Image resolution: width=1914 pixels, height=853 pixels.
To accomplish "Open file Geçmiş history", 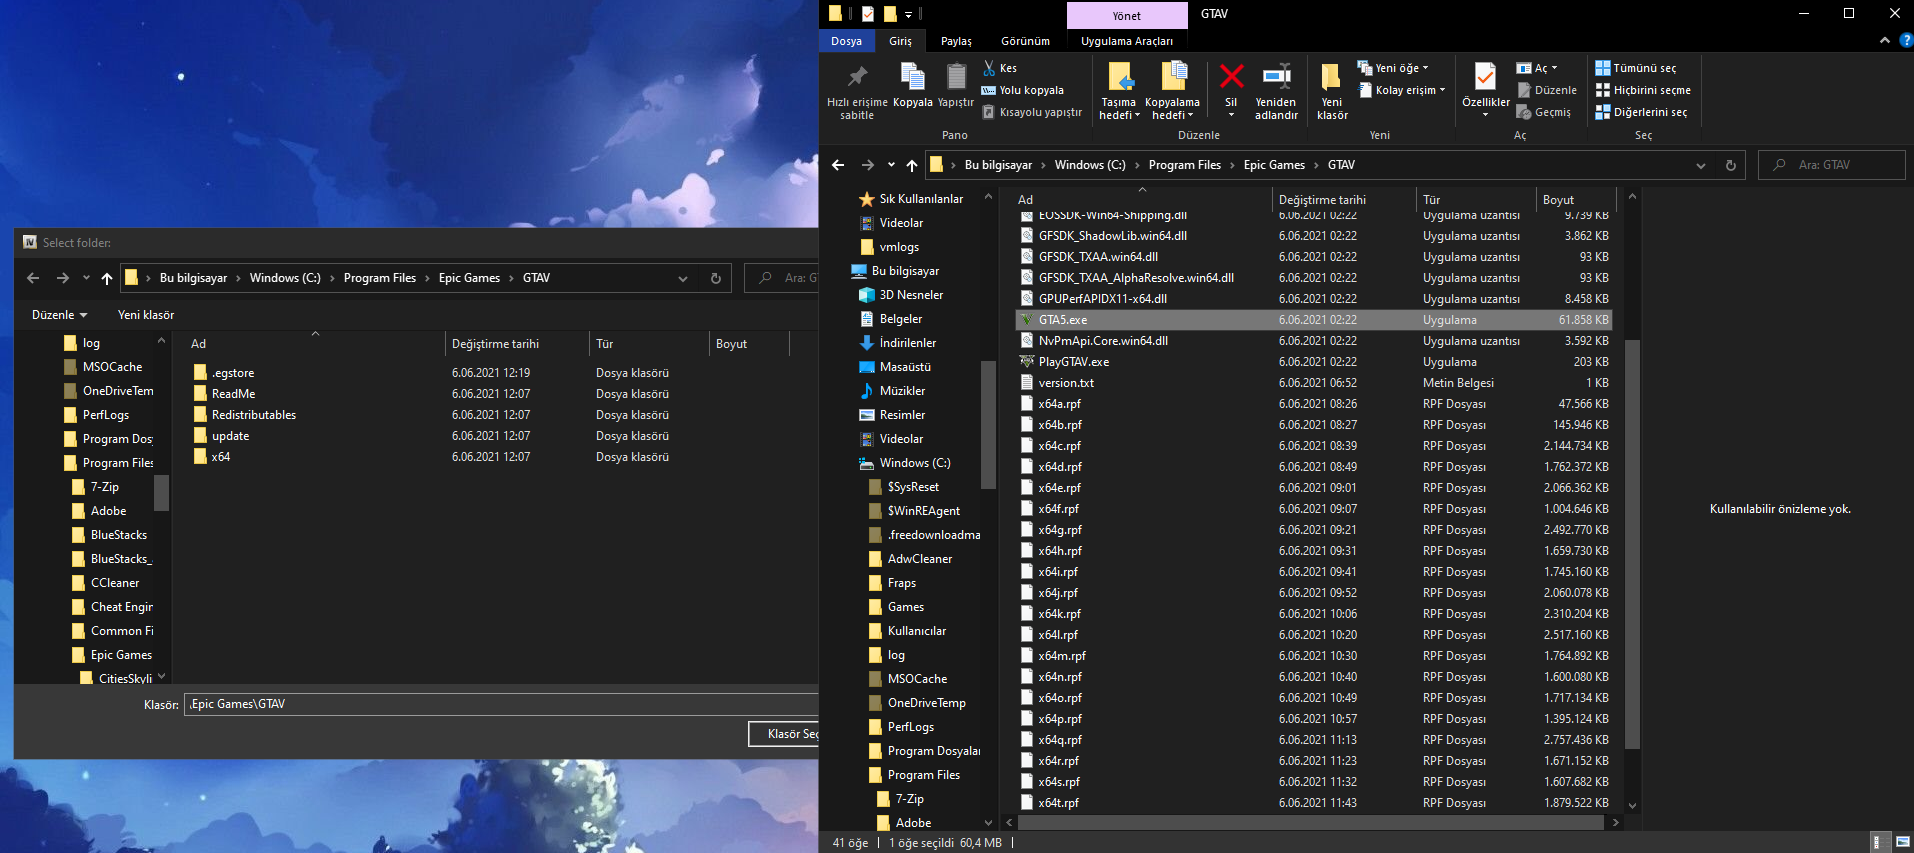I will [1543, 112].
